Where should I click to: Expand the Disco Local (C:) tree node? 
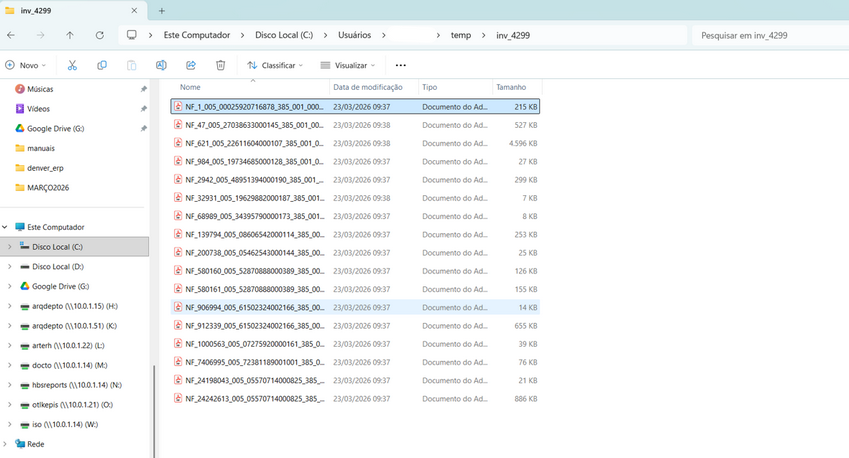pyautogui.click(x=10, y=247)
